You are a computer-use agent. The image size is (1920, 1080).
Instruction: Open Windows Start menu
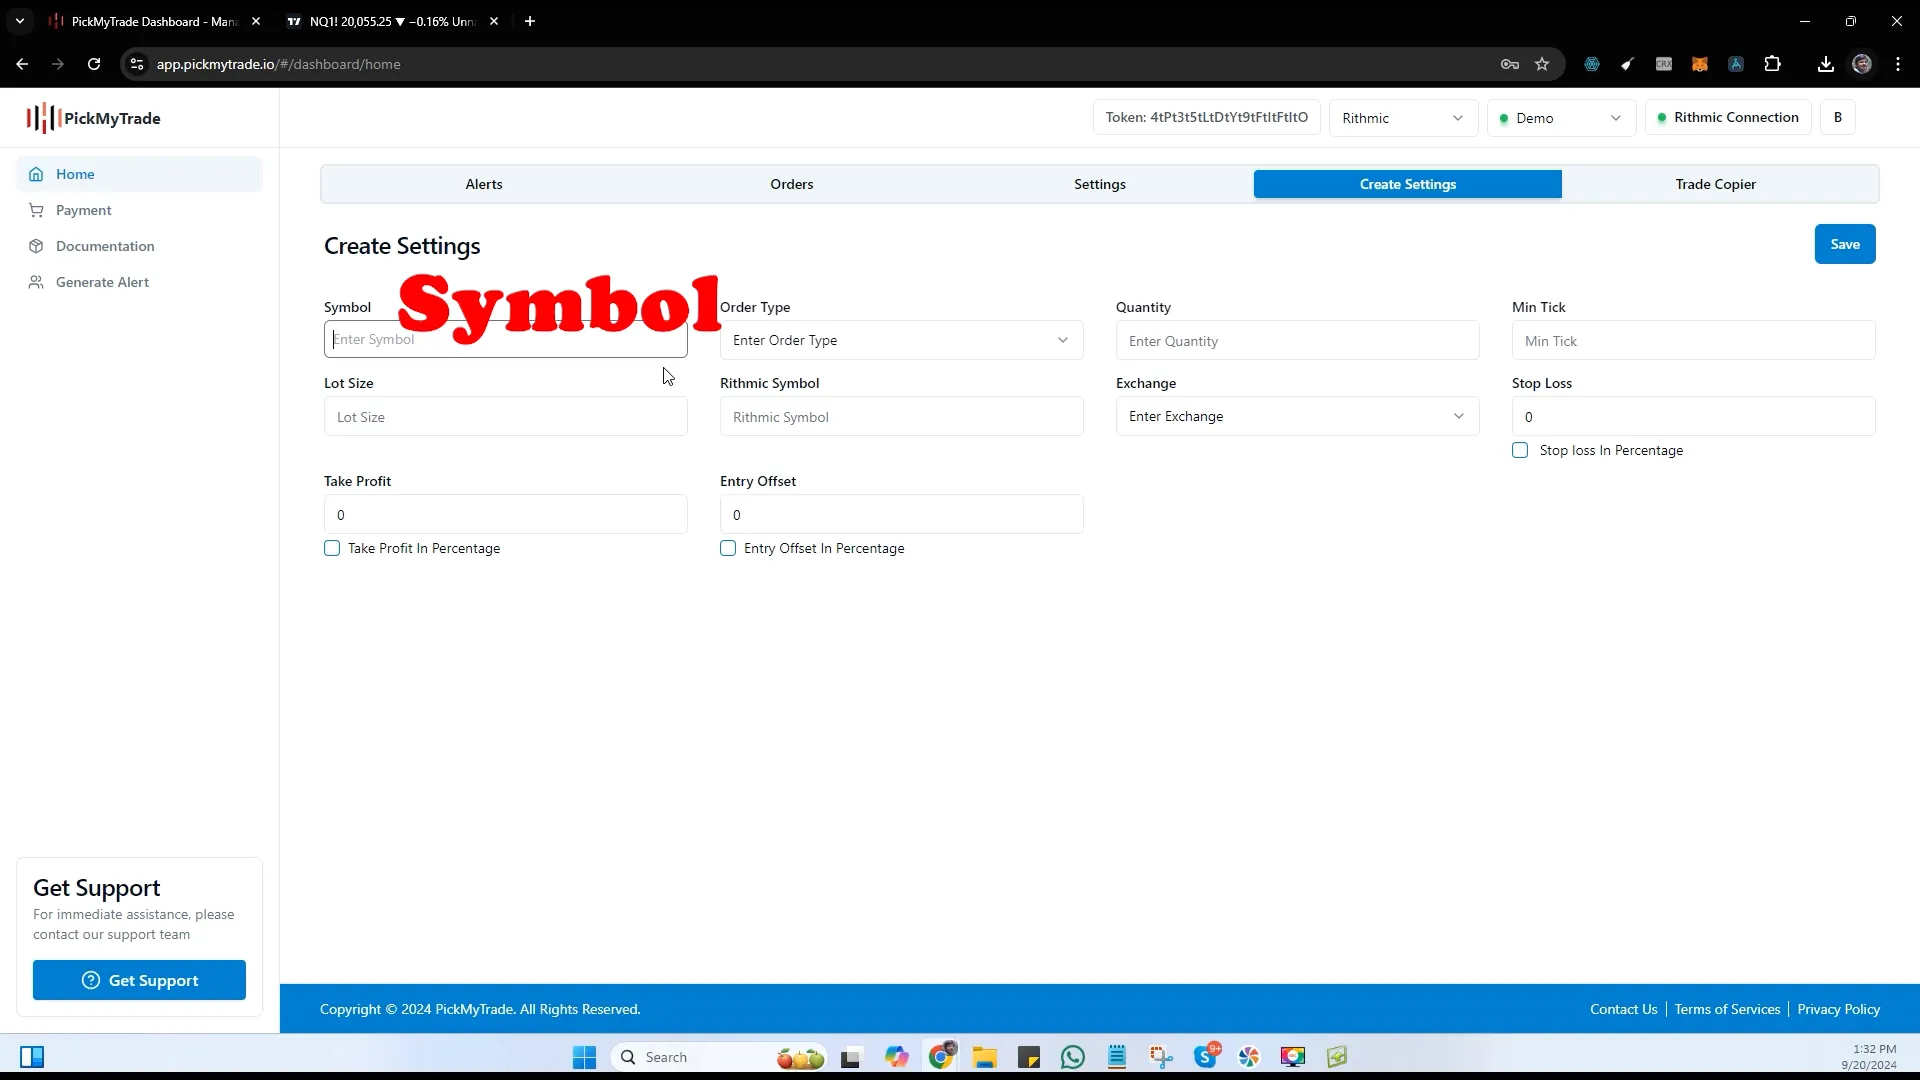tap(584, 1057)
